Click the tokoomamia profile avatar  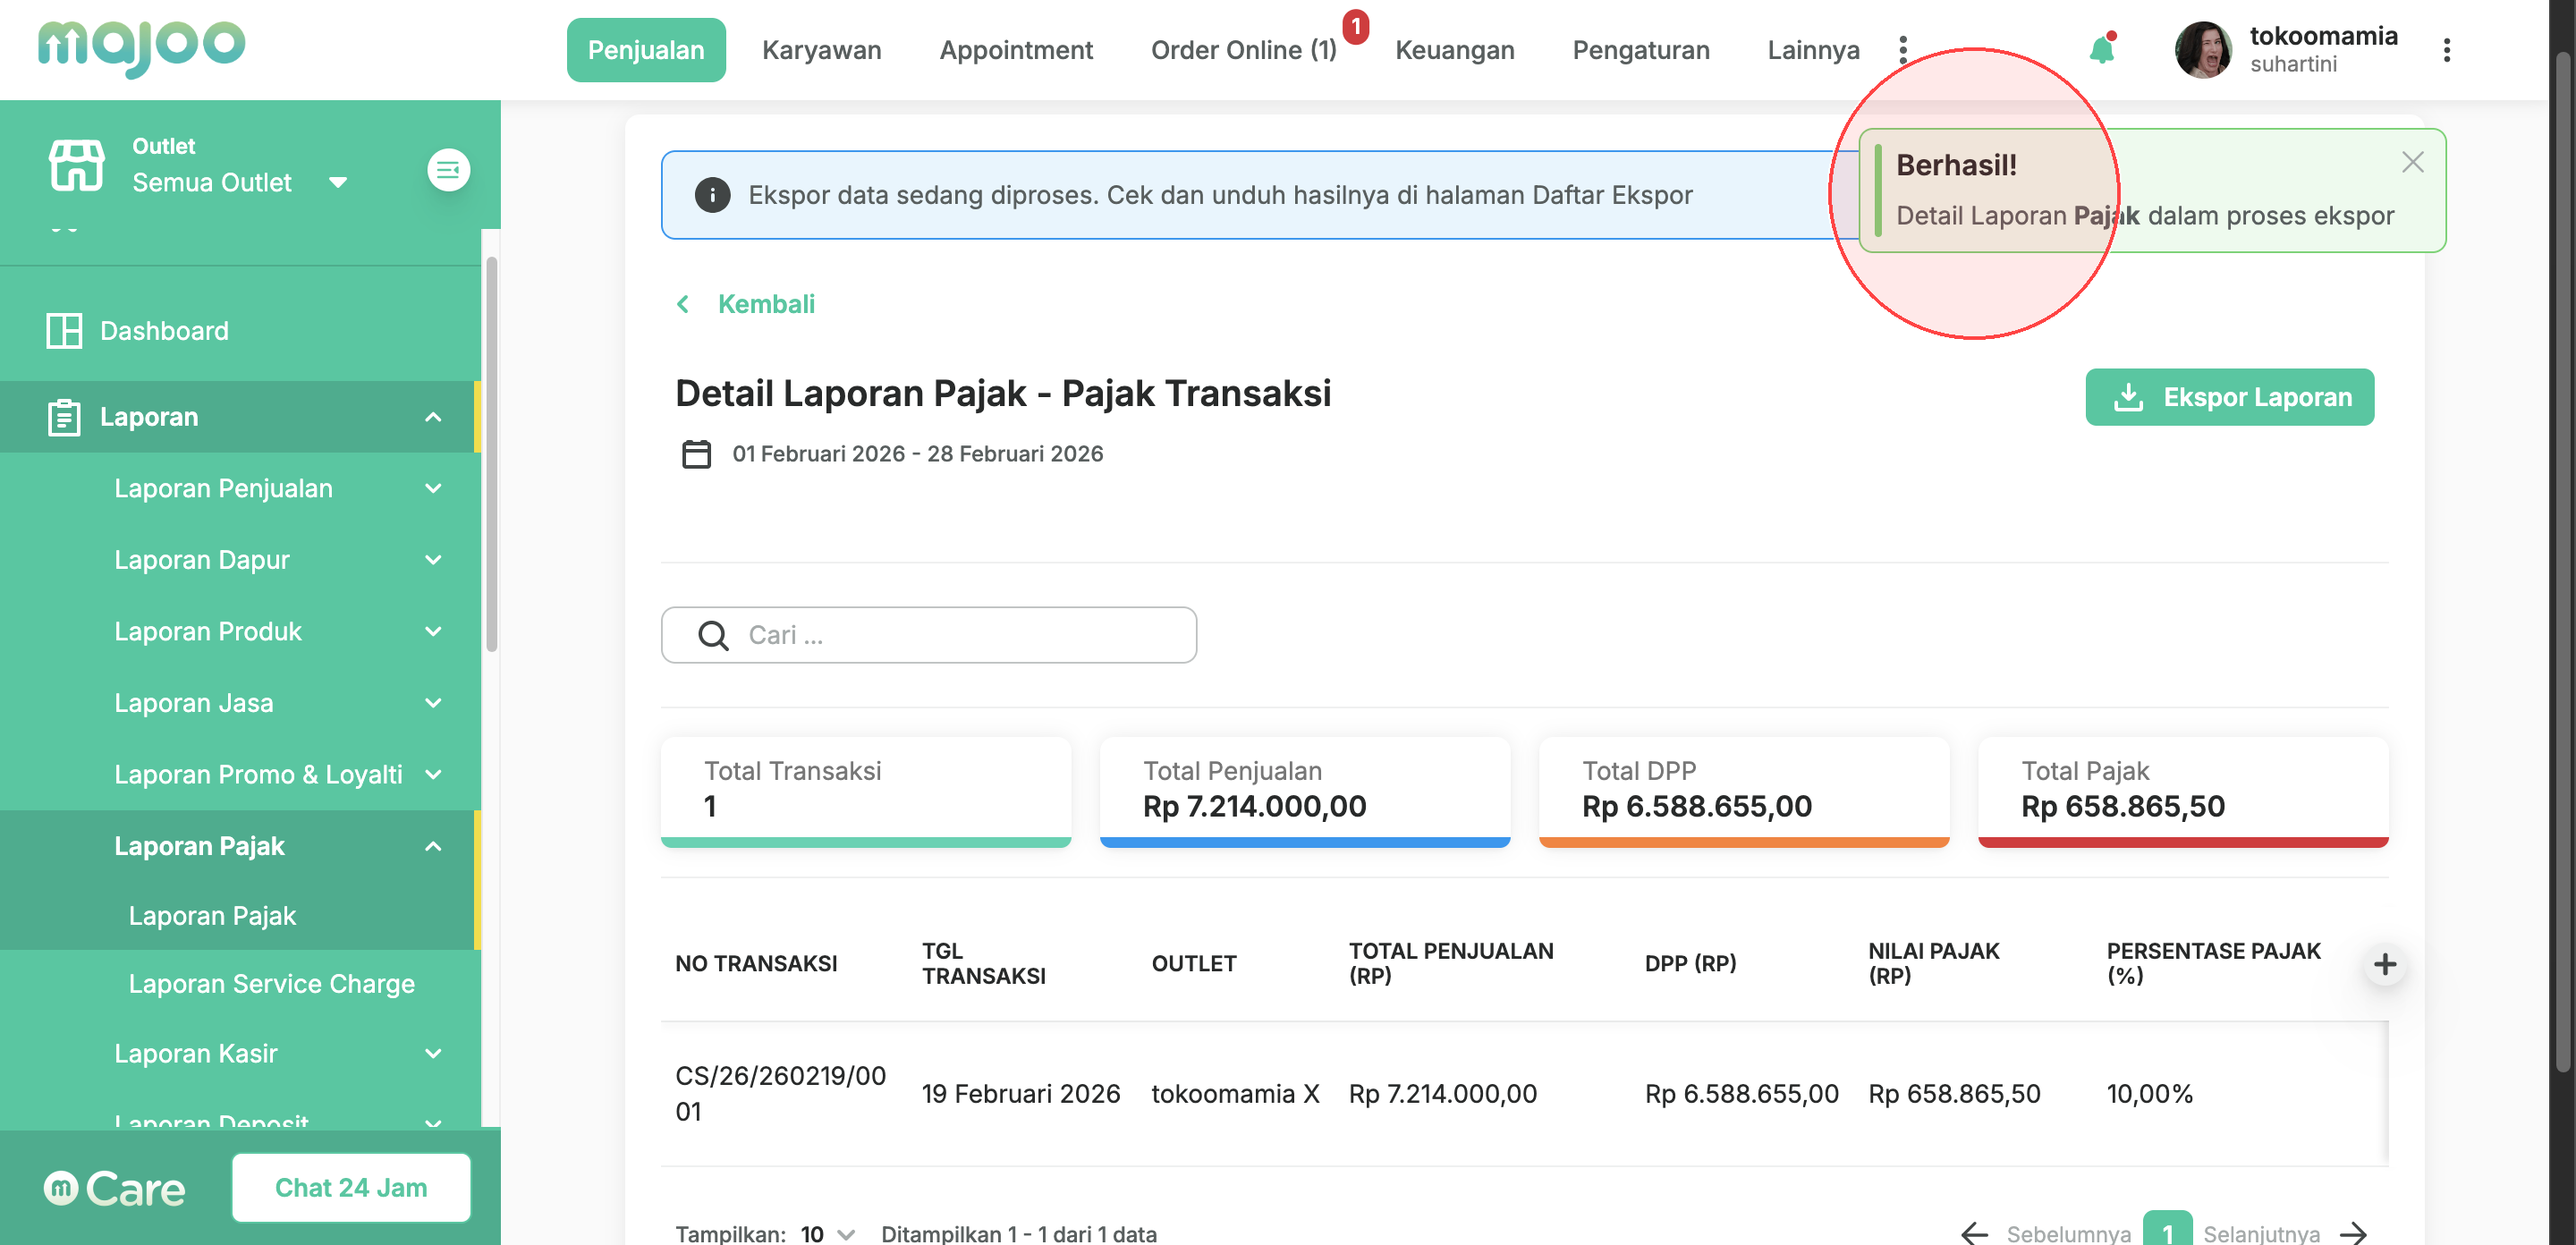click(x=2202, y=50)
